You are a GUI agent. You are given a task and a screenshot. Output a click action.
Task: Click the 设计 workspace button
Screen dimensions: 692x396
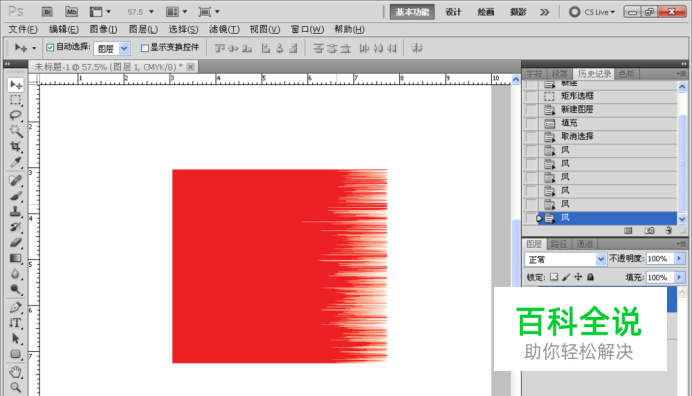click(453, 12)
